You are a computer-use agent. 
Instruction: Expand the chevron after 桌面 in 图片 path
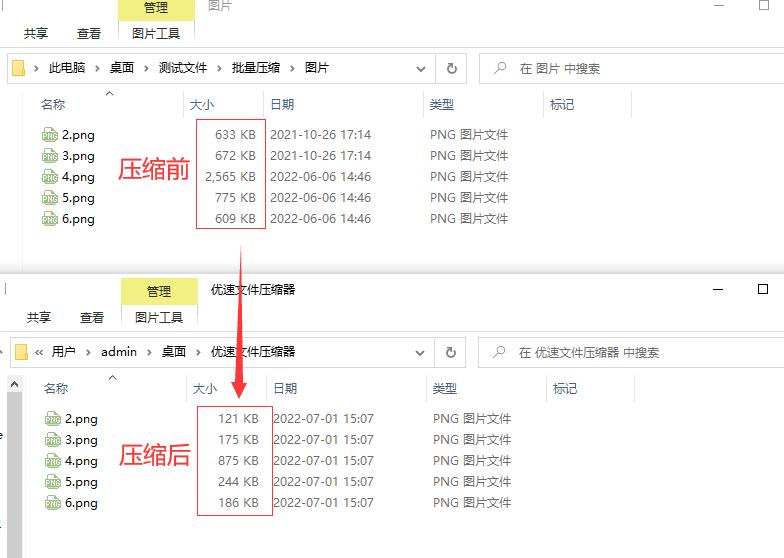[146, 68]
